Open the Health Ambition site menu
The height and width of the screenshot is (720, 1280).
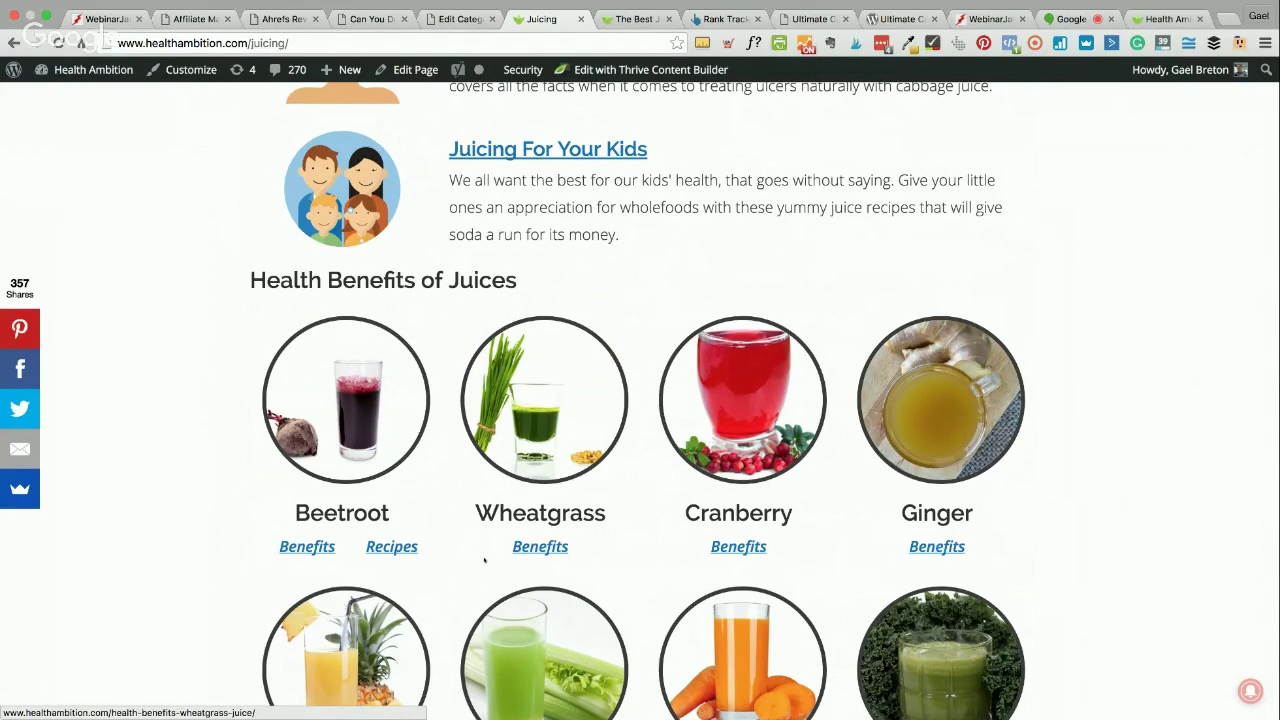coord(84,70)
